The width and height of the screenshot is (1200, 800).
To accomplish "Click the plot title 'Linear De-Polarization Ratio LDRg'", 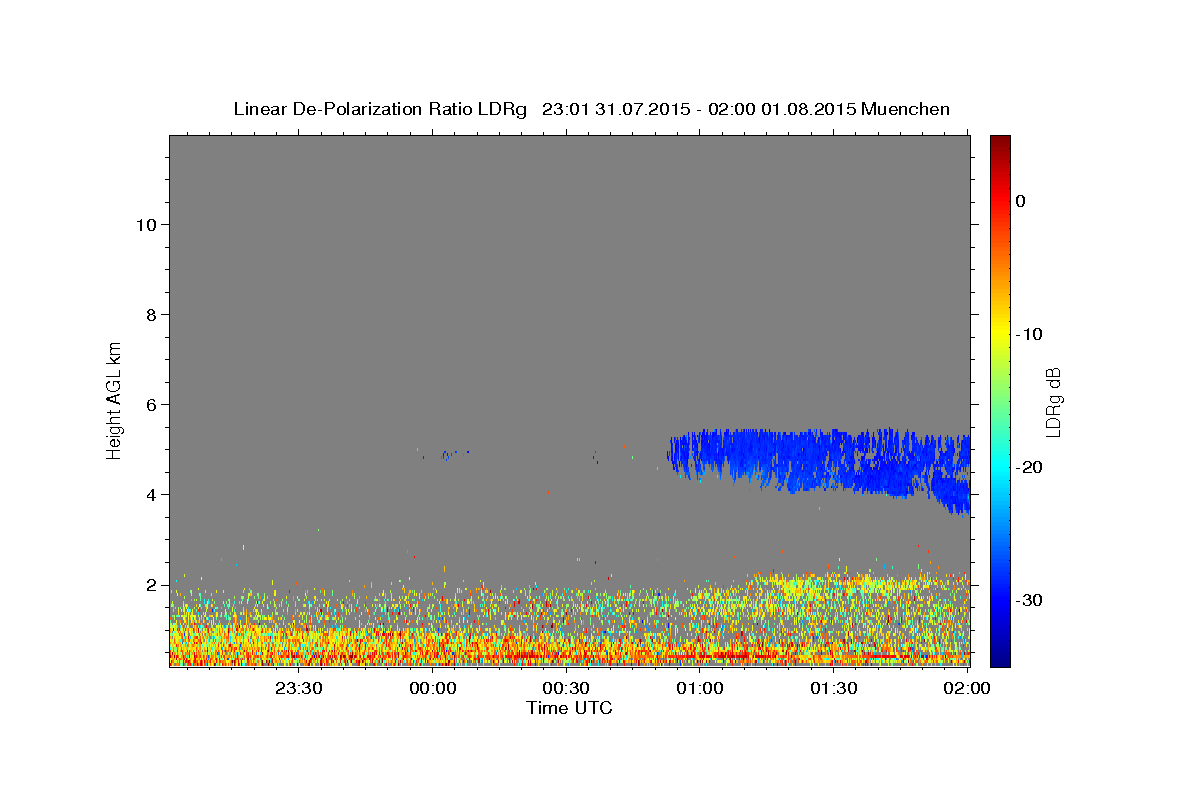I will 380,109.
